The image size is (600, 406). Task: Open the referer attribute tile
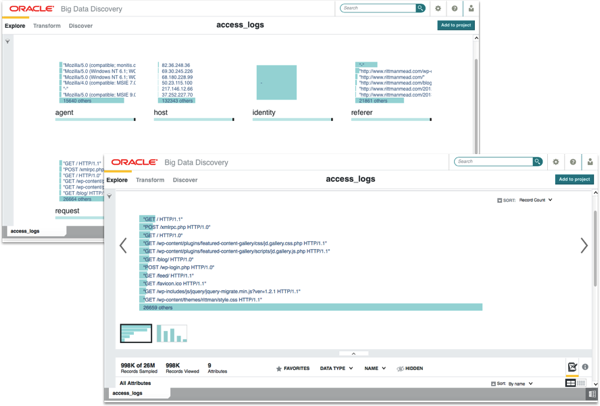point(391,92)
